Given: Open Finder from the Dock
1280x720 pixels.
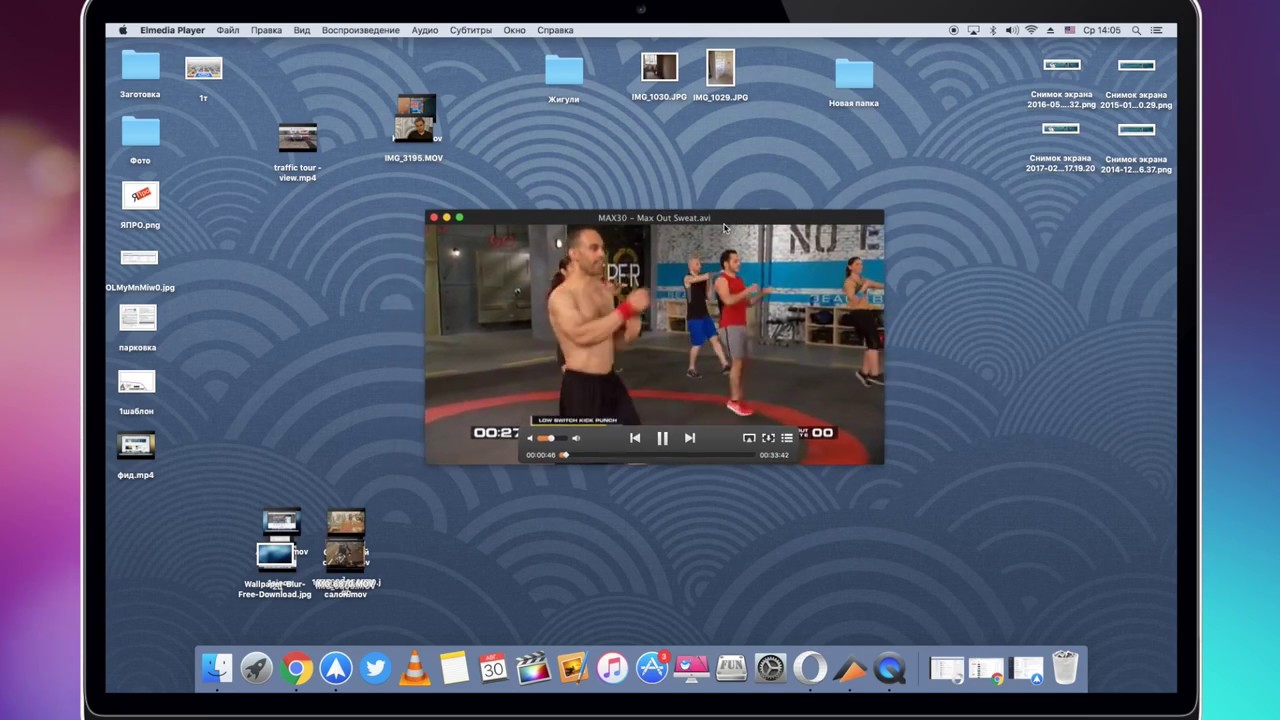Looking at the screenshot, I should click(217, 668).
